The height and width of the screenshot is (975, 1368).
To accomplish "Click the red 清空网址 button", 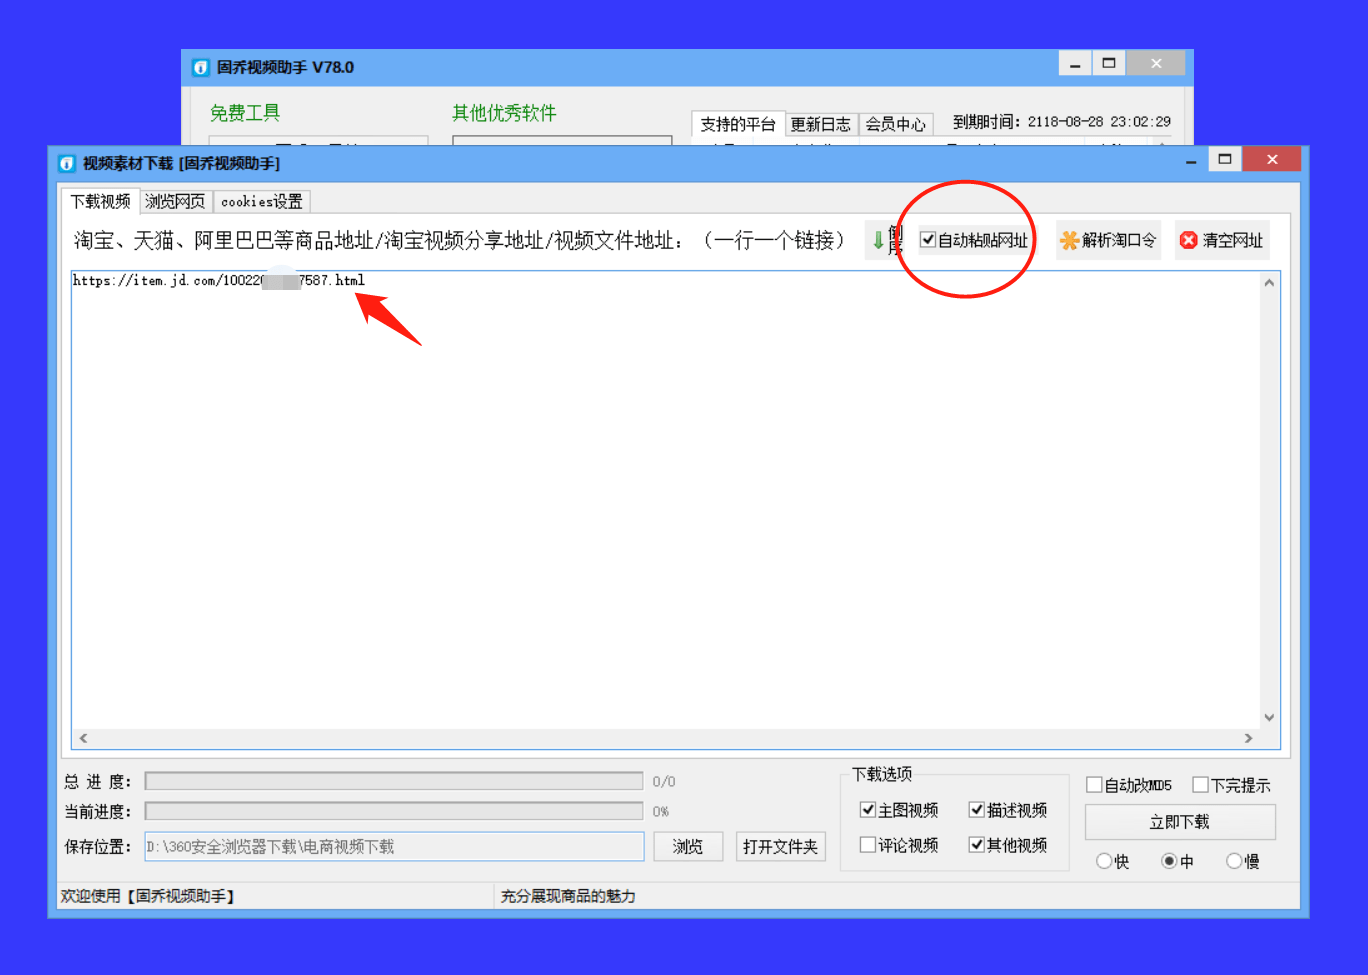I will tap(1222, 240).
